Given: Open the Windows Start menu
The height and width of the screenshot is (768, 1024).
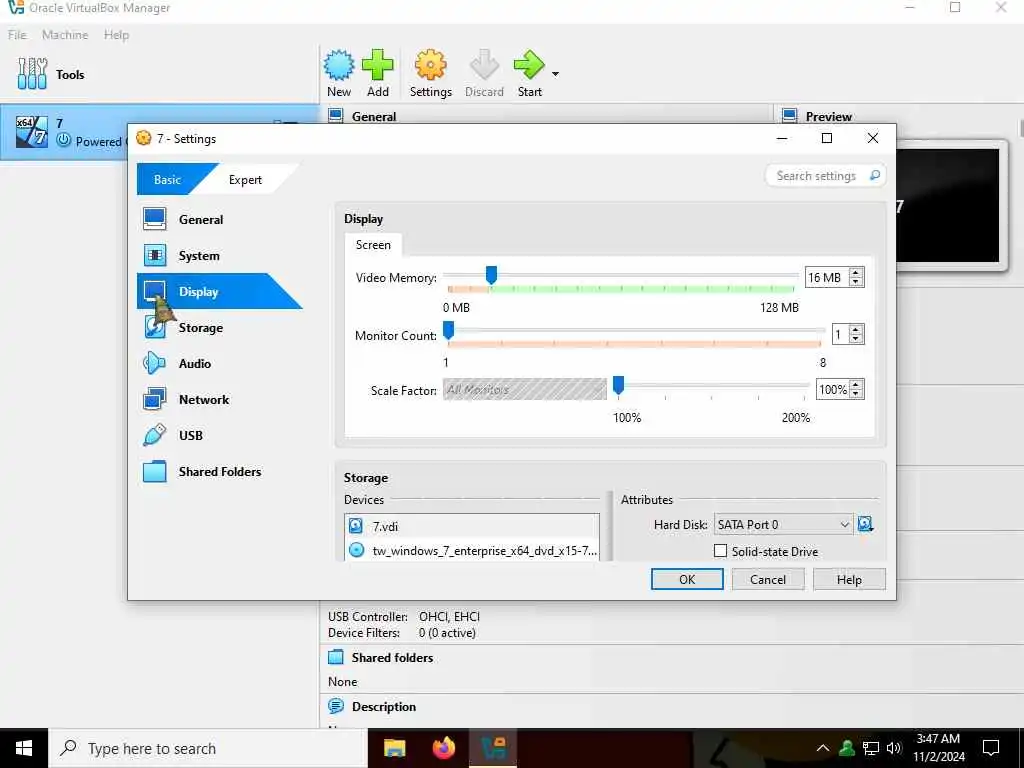Looking at the screenshot, I should (24, 748).
